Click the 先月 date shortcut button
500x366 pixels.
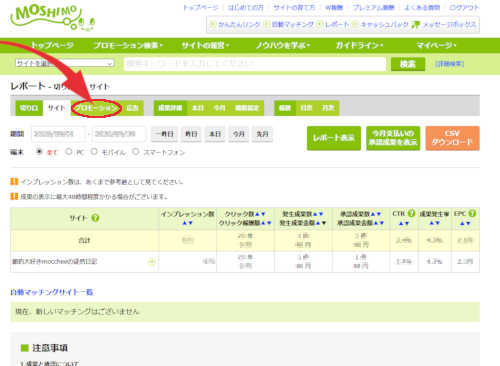[x=262, y=134]
